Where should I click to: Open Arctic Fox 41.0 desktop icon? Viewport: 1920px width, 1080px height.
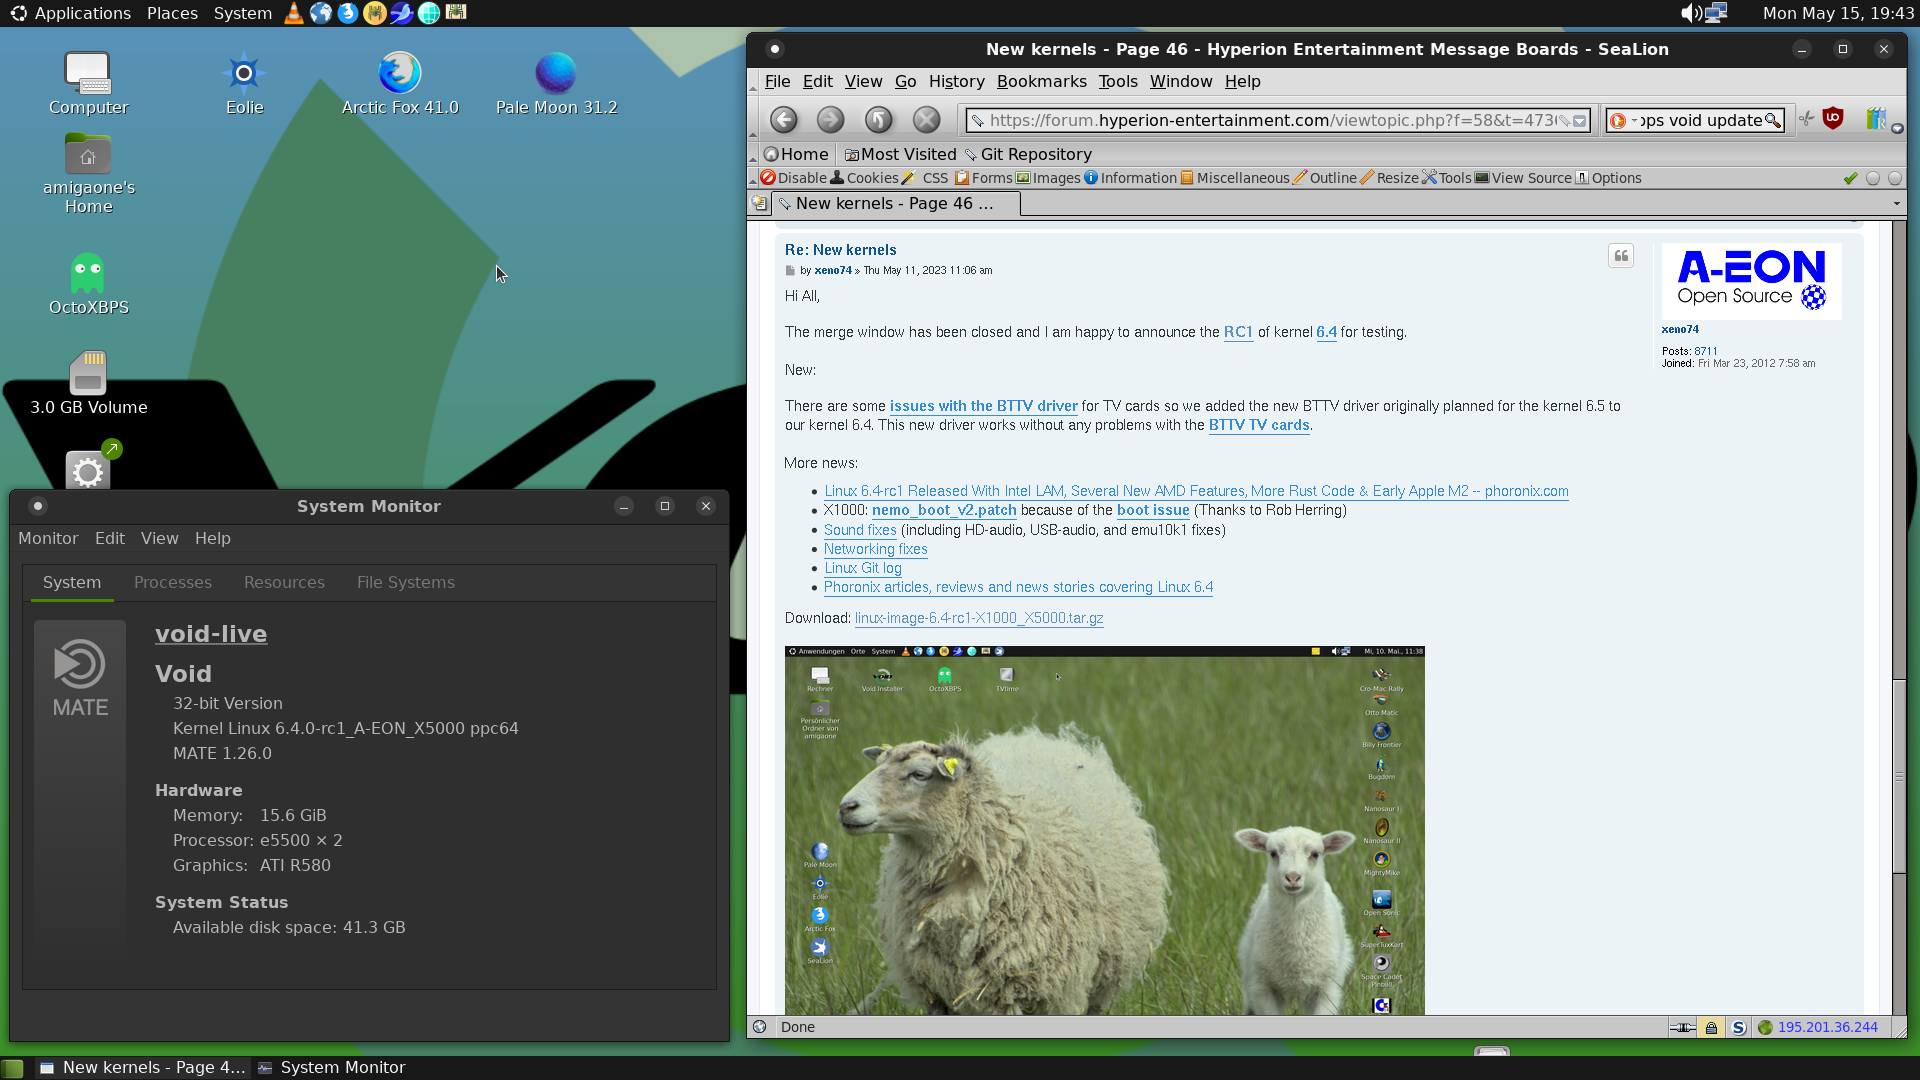tap(400, 83)
